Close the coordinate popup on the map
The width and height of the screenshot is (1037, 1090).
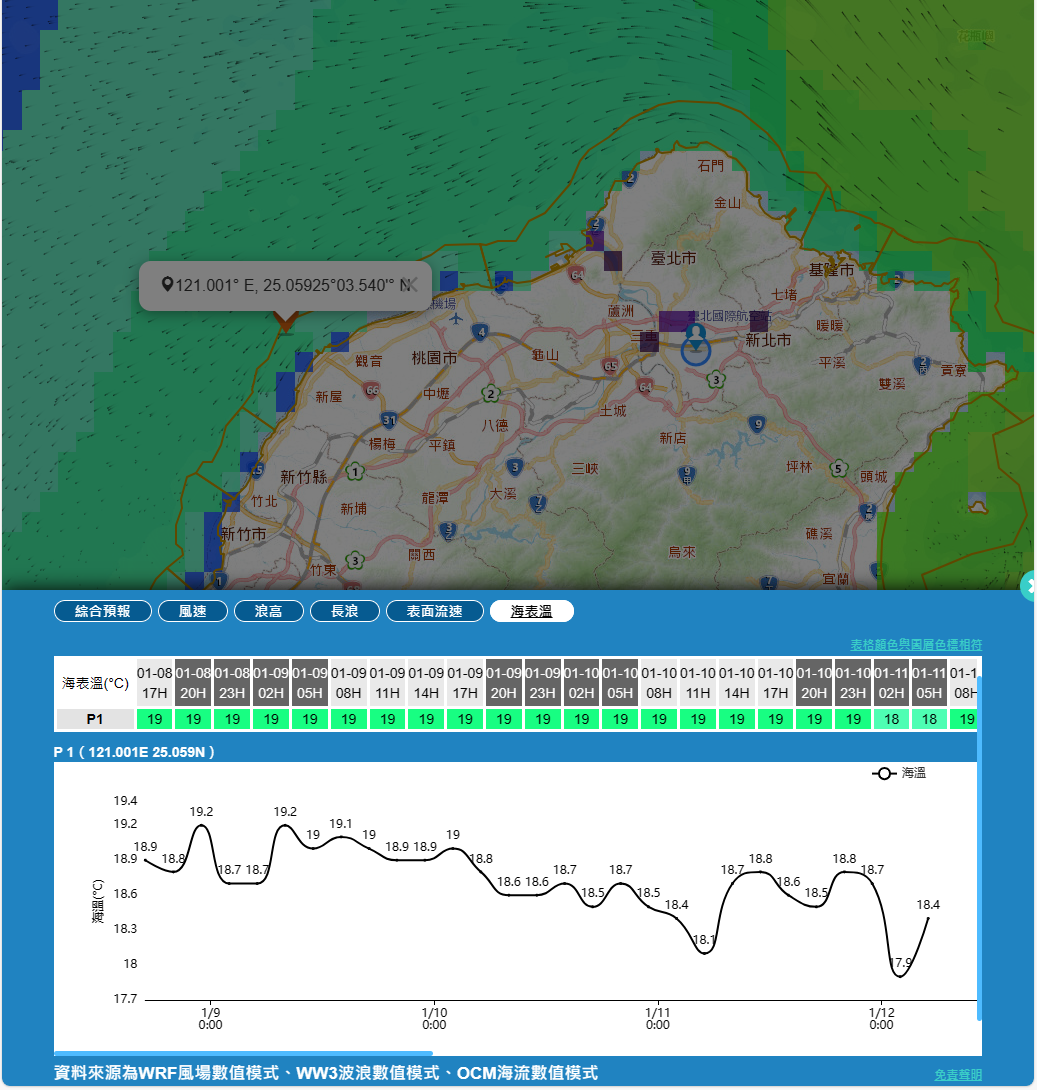[x=408, y=286]
